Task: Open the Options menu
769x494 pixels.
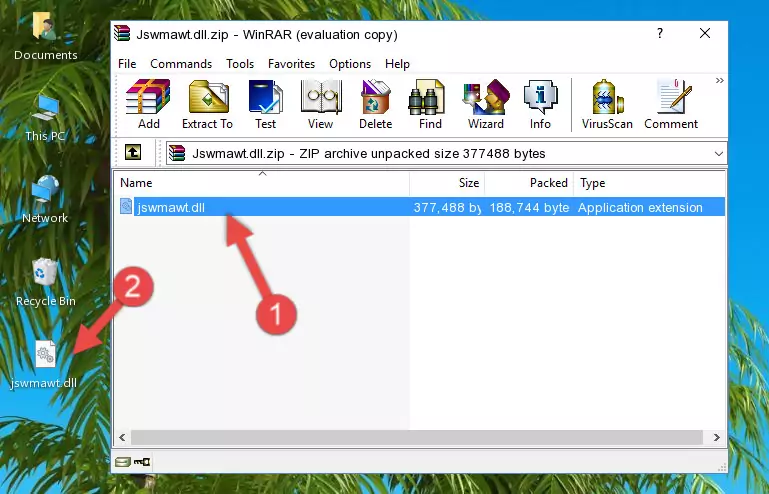Action: click(350, 64)
